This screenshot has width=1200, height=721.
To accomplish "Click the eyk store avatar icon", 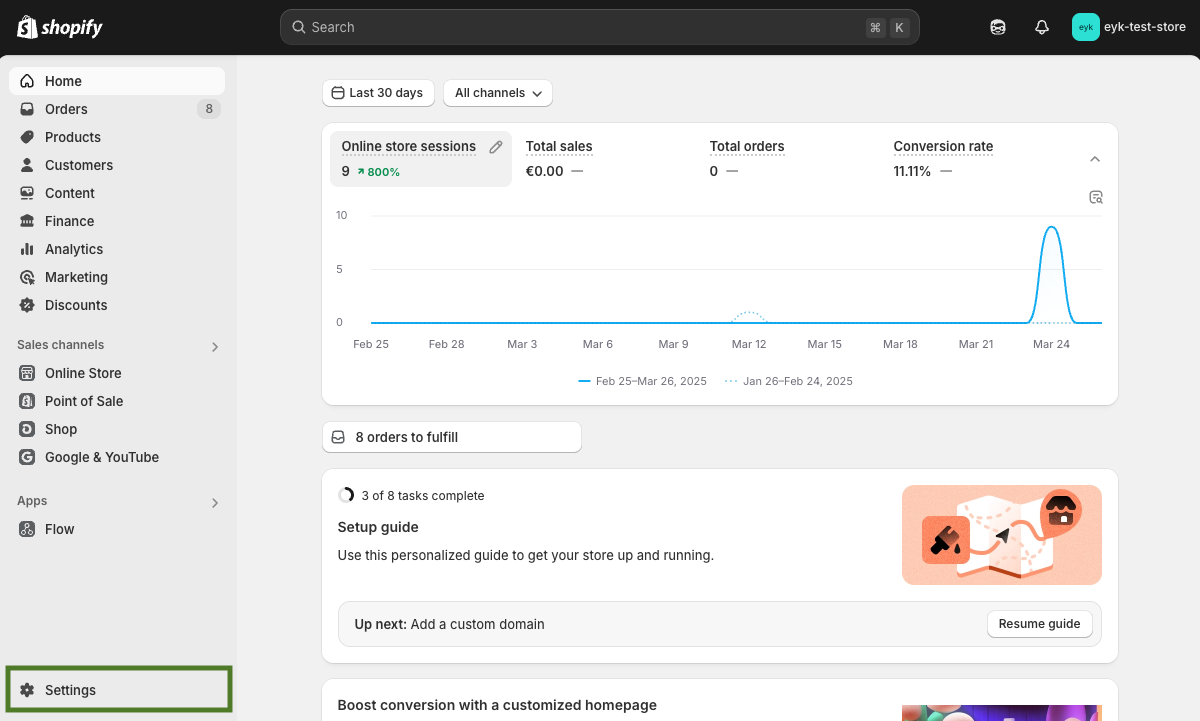I will 1085,27.
